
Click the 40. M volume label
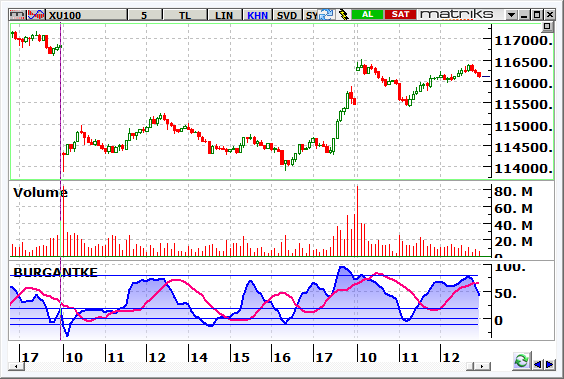click(513, 225)
